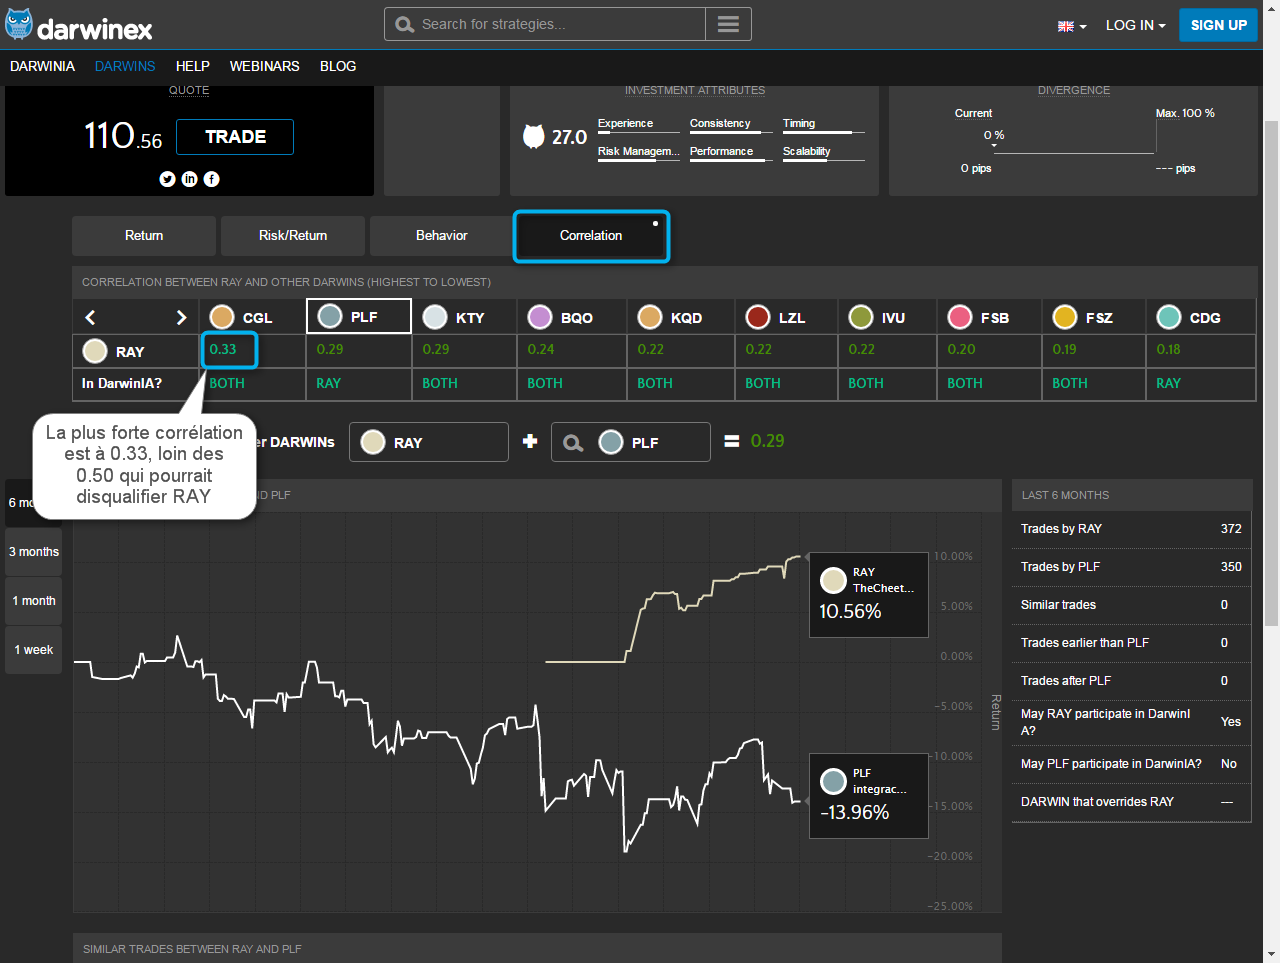Switch to the Risk/Return tab
Screen dimensions: 1280x963
tap(293, 236)
